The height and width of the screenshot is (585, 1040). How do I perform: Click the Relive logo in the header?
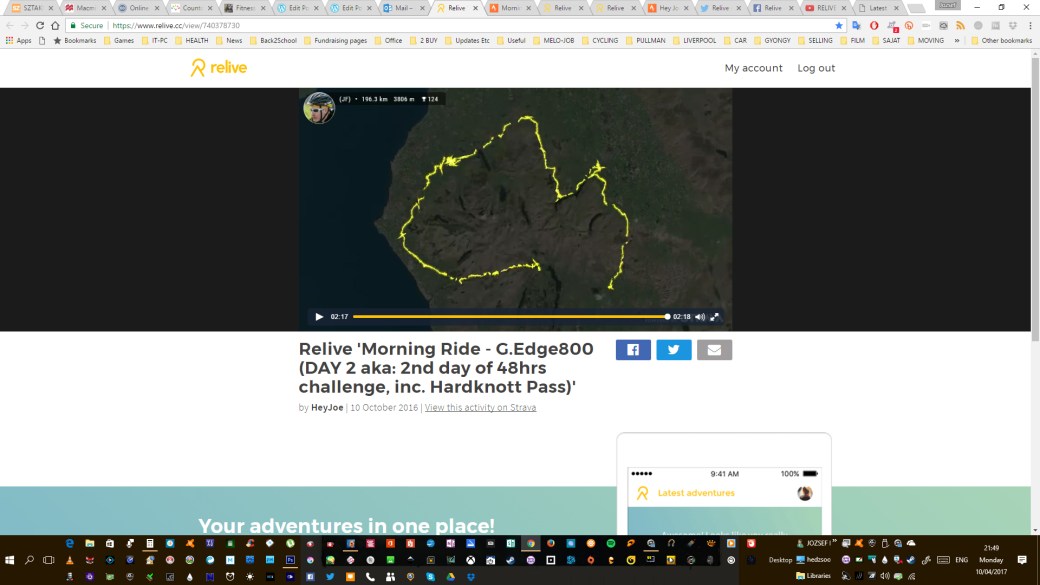point(219,68)
